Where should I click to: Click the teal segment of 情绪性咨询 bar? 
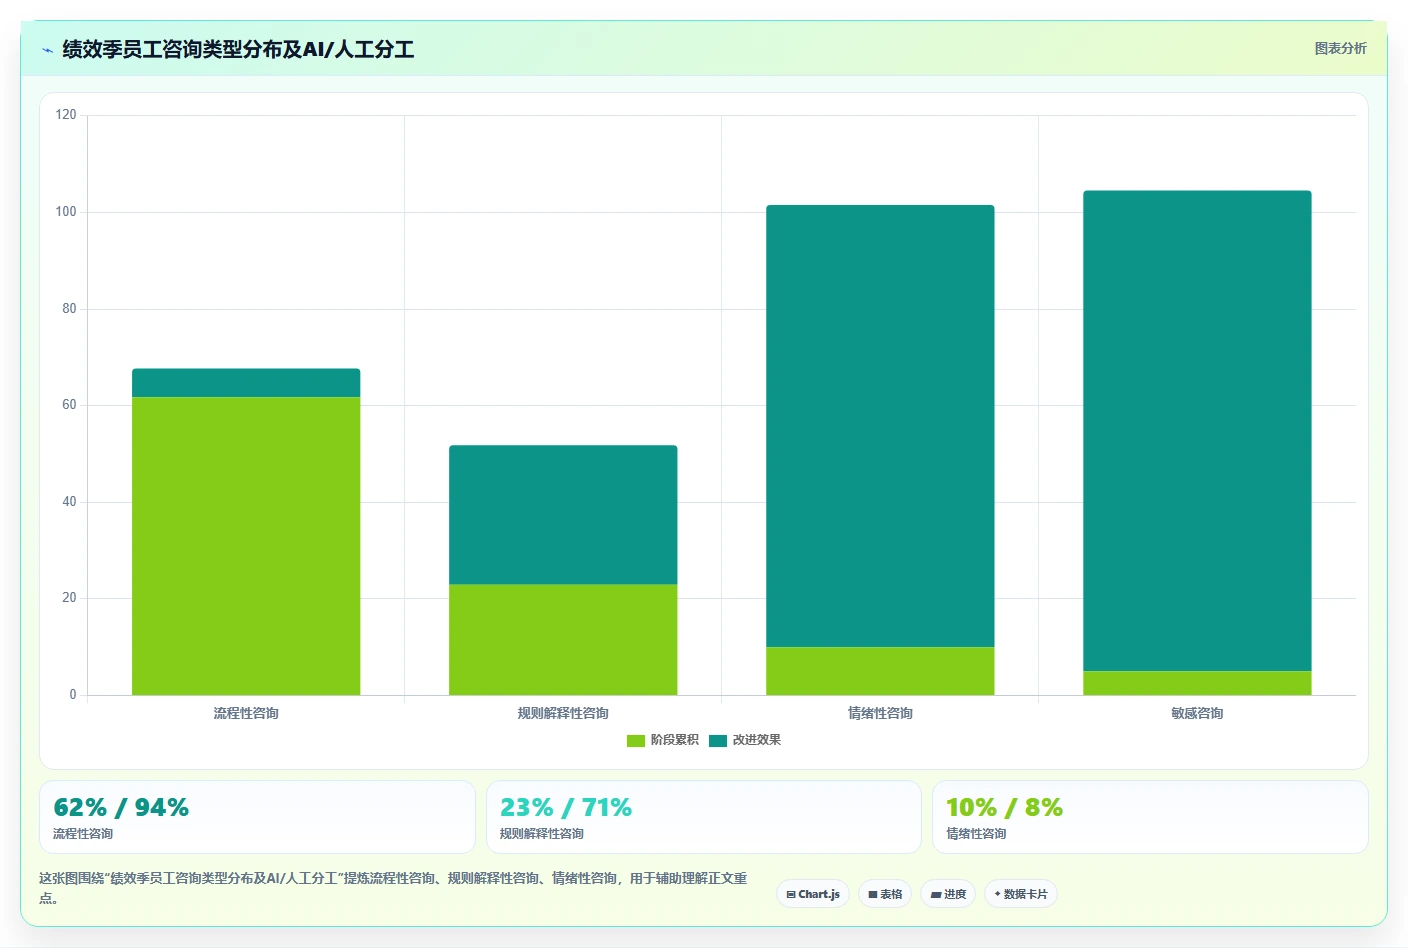tap(880, 426)
